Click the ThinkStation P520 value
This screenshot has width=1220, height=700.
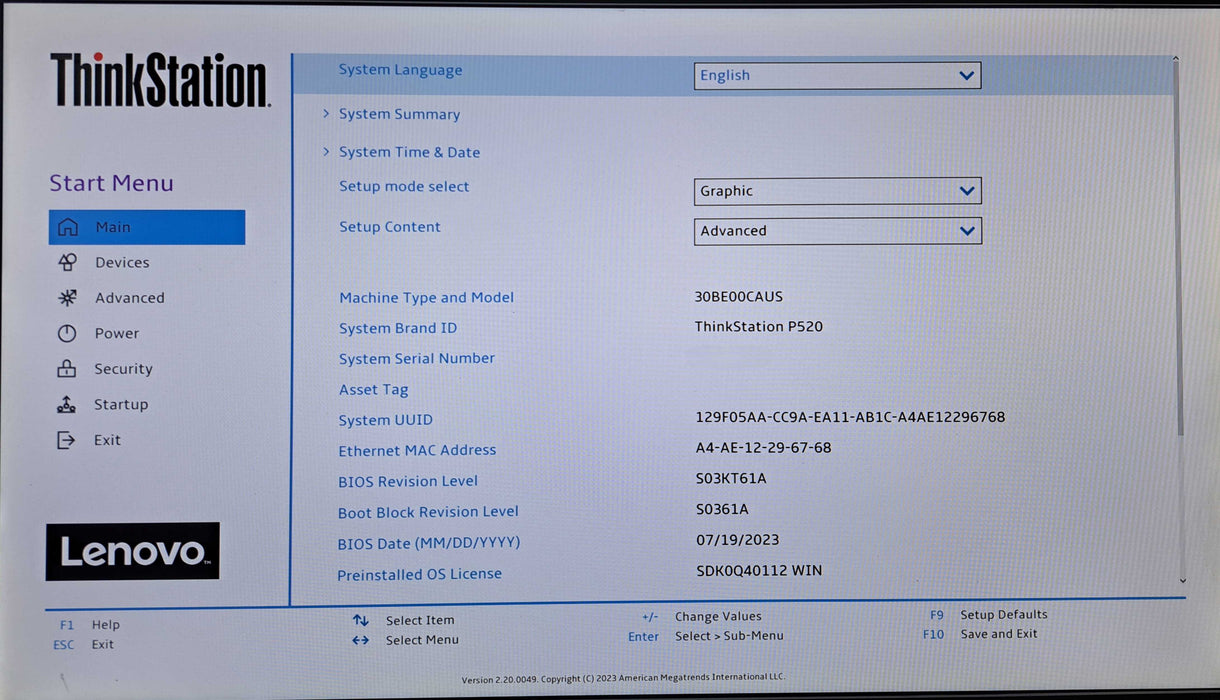point(759,326)
